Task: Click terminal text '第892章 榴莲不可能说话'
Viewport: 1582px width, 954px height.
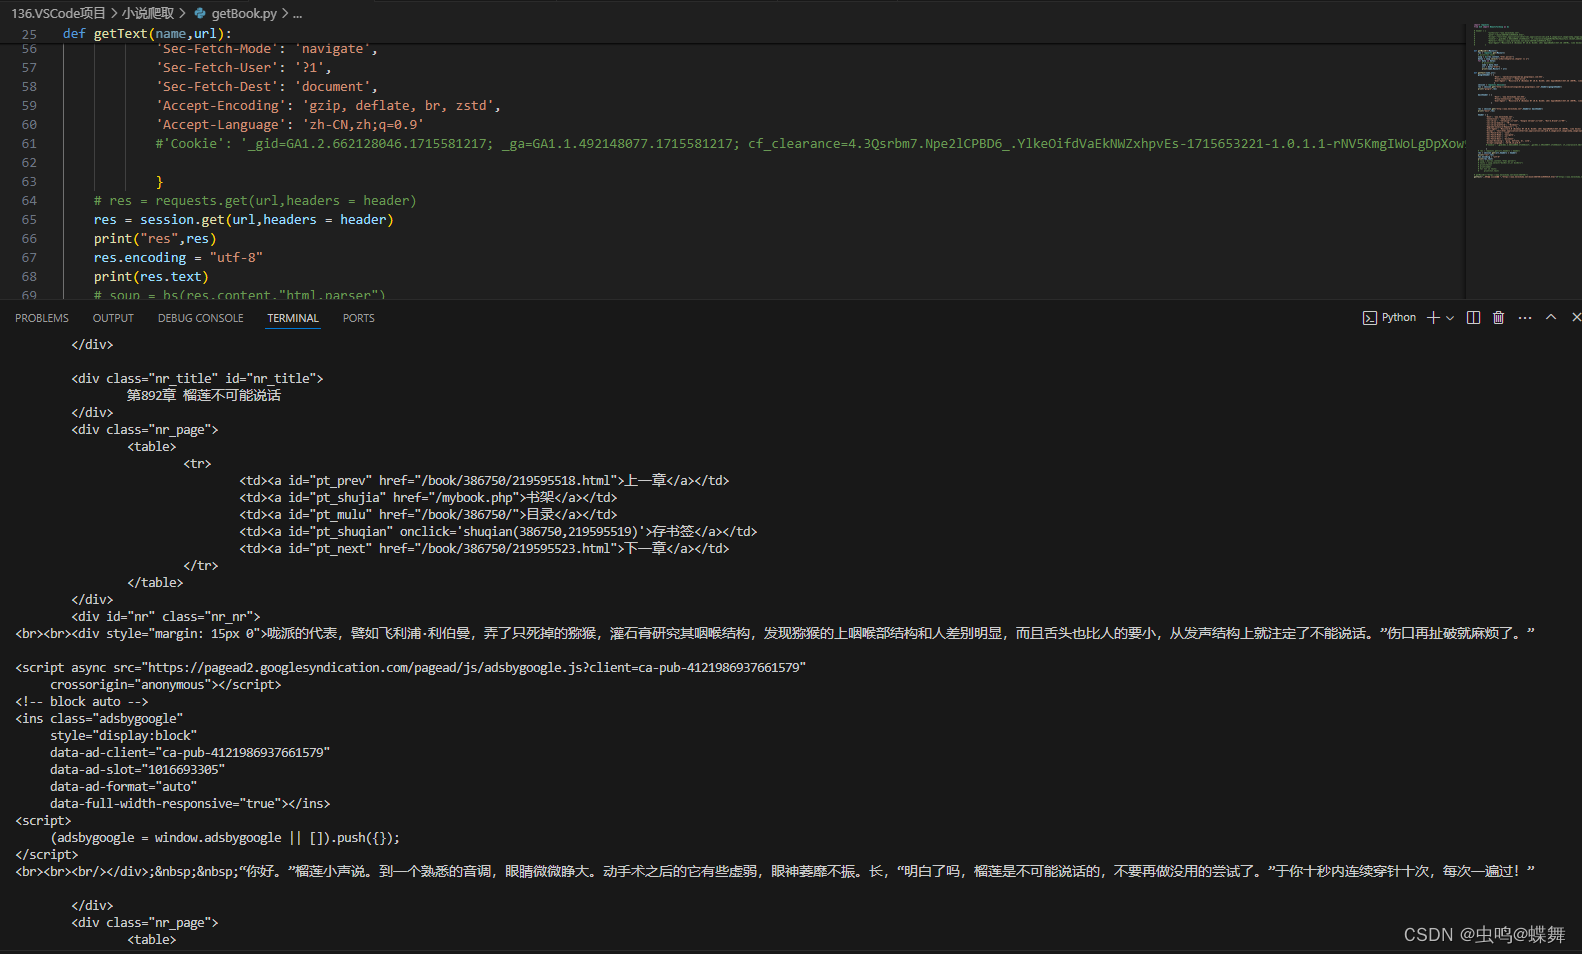Action: (204, 396)
